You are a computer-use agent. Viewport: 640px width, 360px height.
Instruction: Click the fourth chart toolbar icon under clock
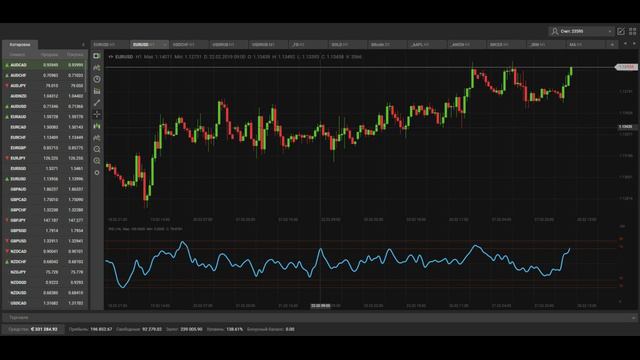coord(97,91)
